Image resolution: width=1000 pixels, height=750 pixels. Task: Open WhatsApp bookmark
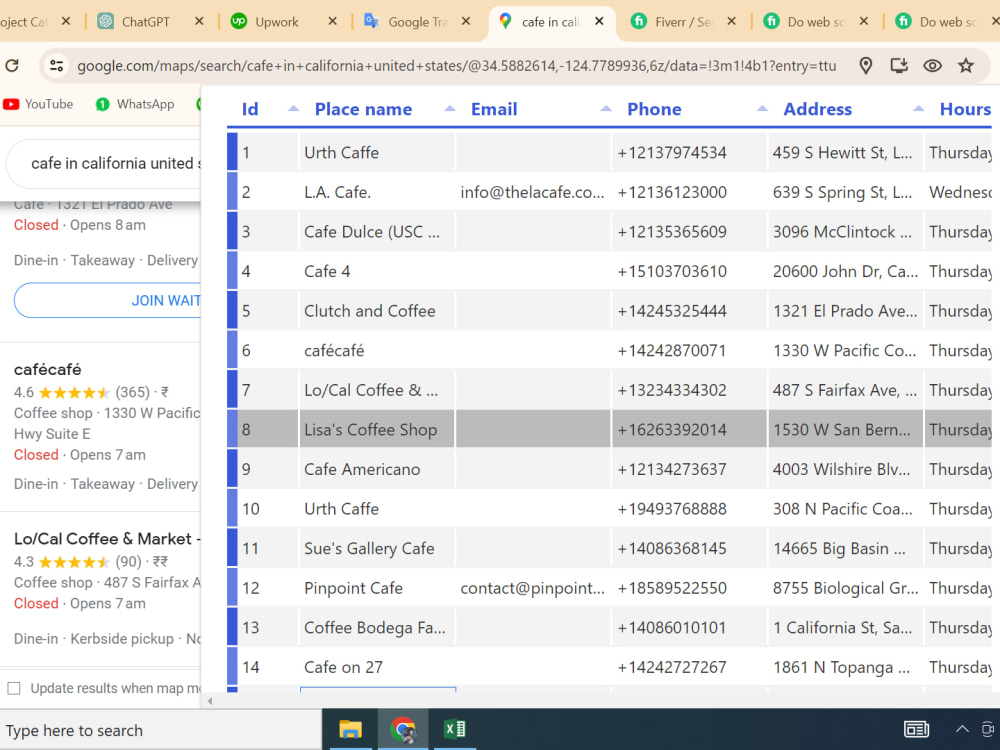[x=135, y=104]
